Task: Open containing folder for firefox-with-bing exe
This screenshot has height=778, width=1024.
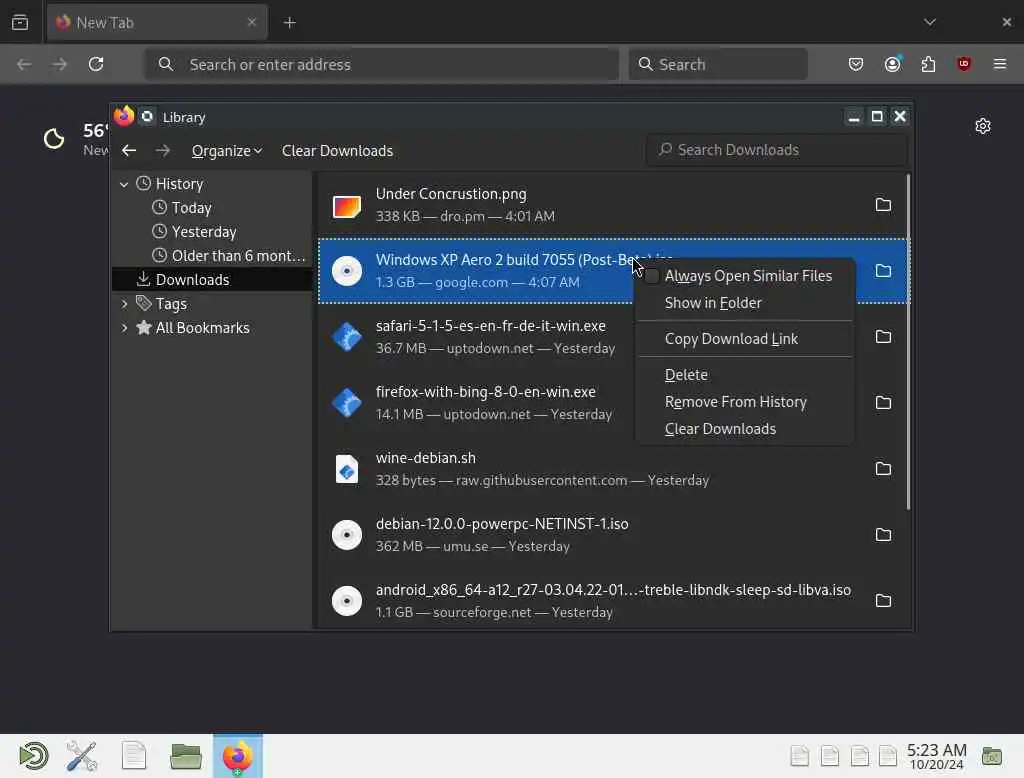Action: pyautogui.click(x=883, y=403)
